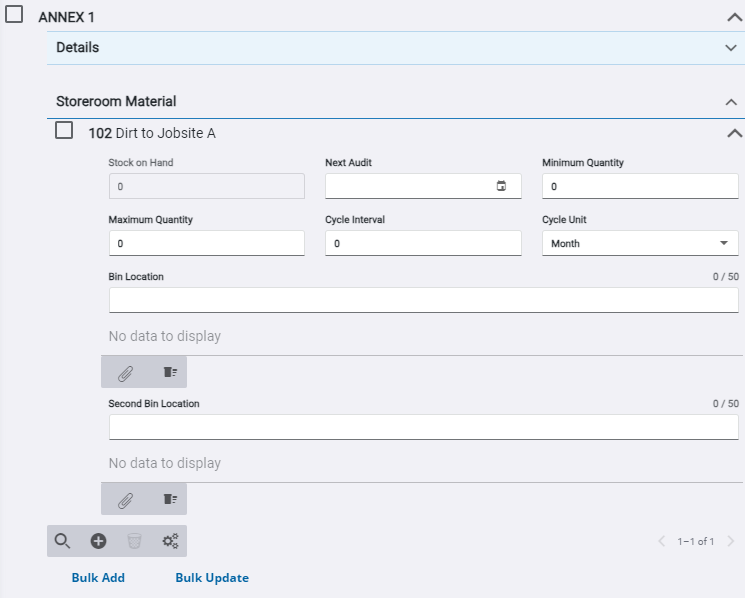Screen dimensions: 745x598
Task: Focus the Minimum Quantity field
Action: click(640, 186)
